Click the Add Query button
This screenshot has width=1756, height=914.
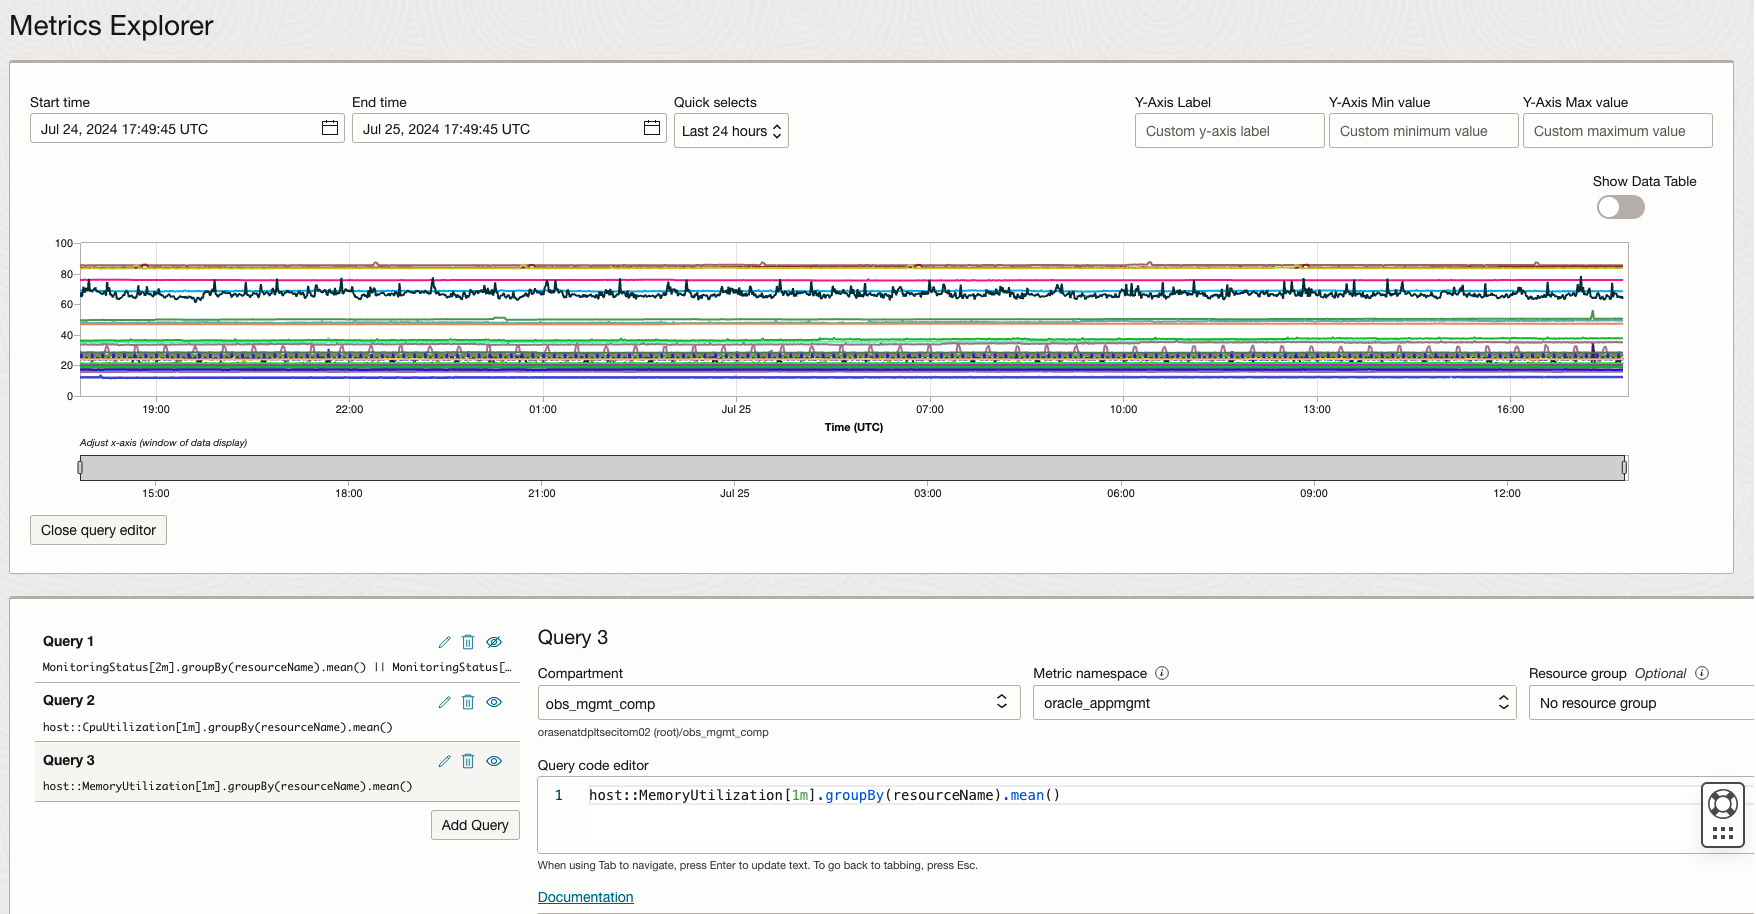(475, 824)
